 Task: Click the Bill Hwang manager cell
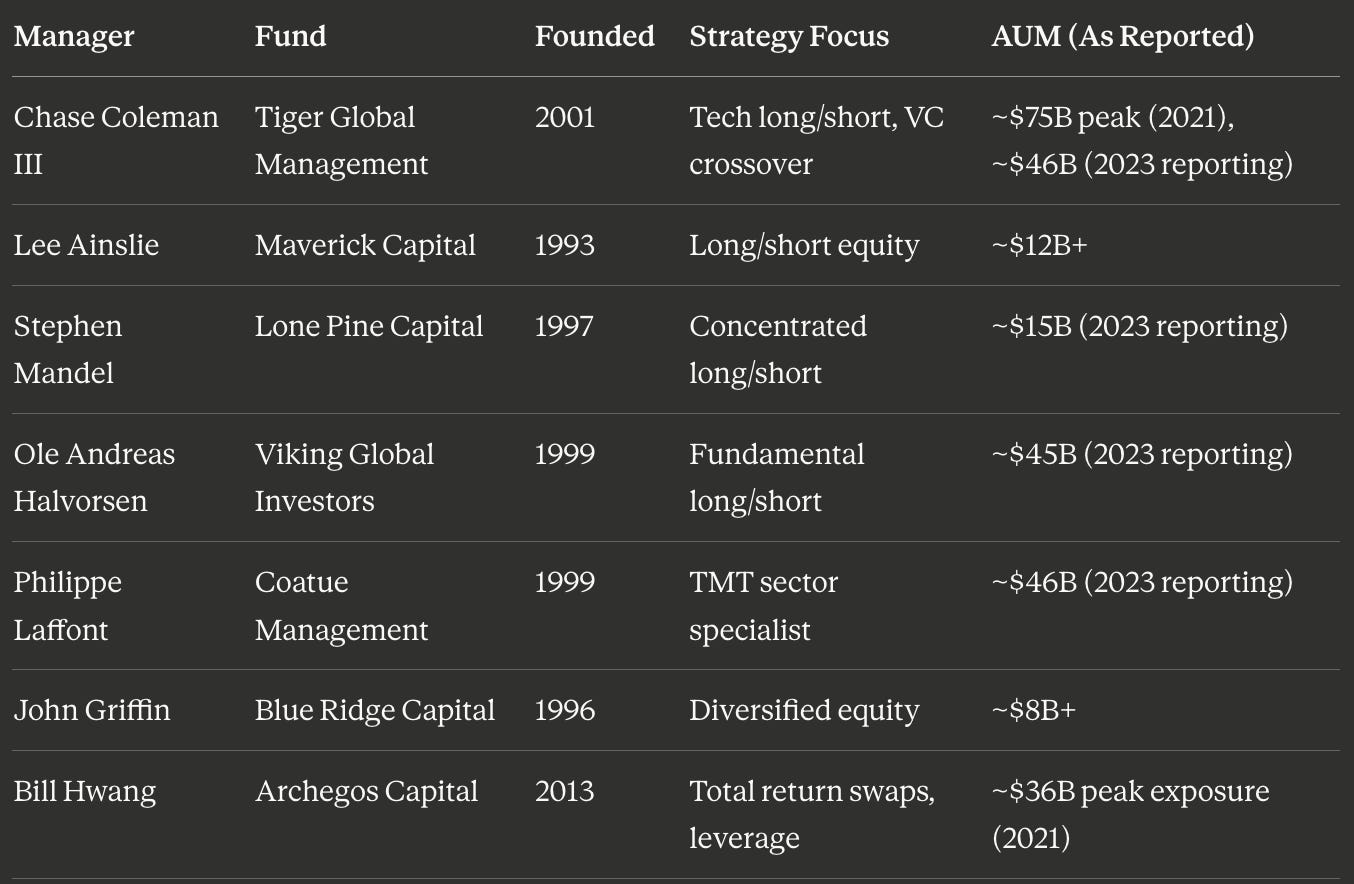[85, 791]
